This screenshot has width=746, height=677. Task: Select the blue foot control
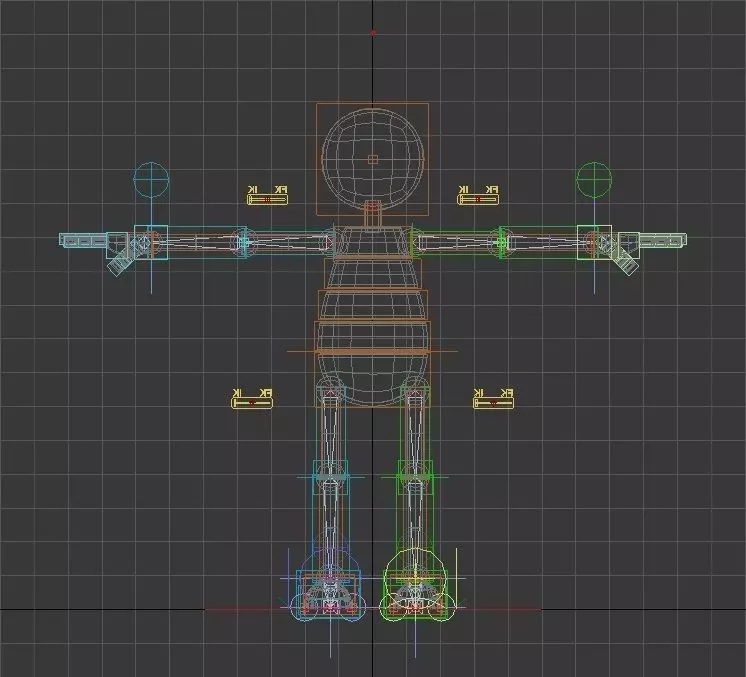point(330,595)
